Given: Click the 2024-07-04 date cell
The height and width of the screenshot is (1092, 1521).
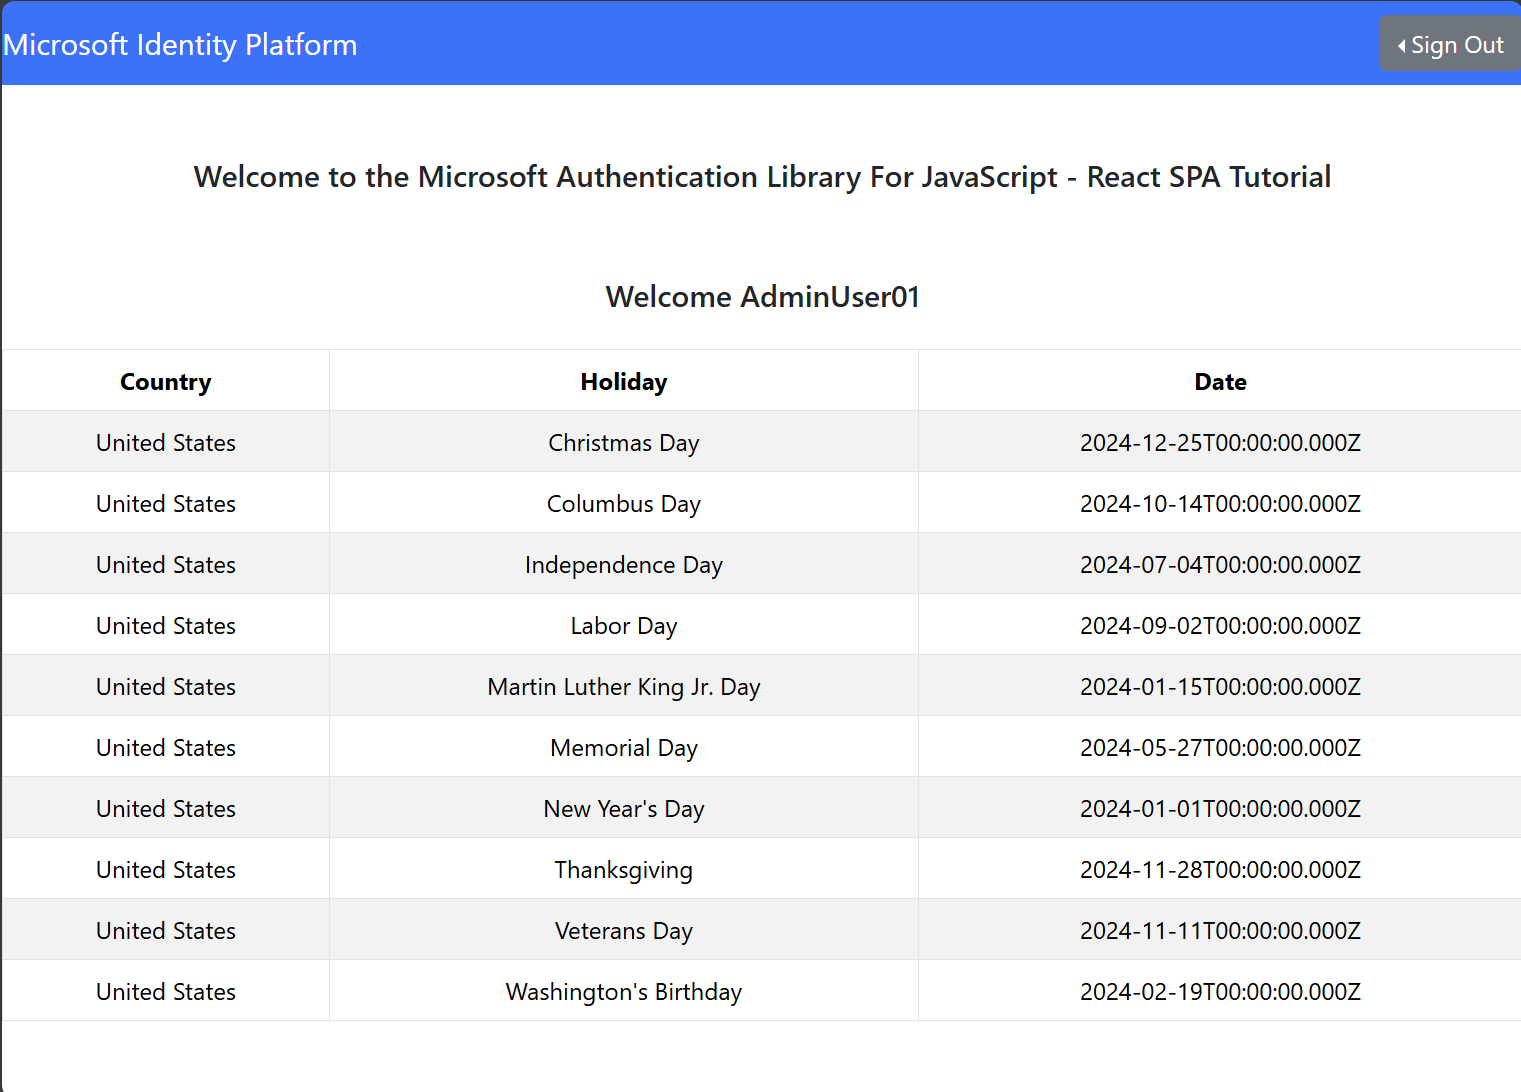Looking at the screenshot, I should 1220,565.
